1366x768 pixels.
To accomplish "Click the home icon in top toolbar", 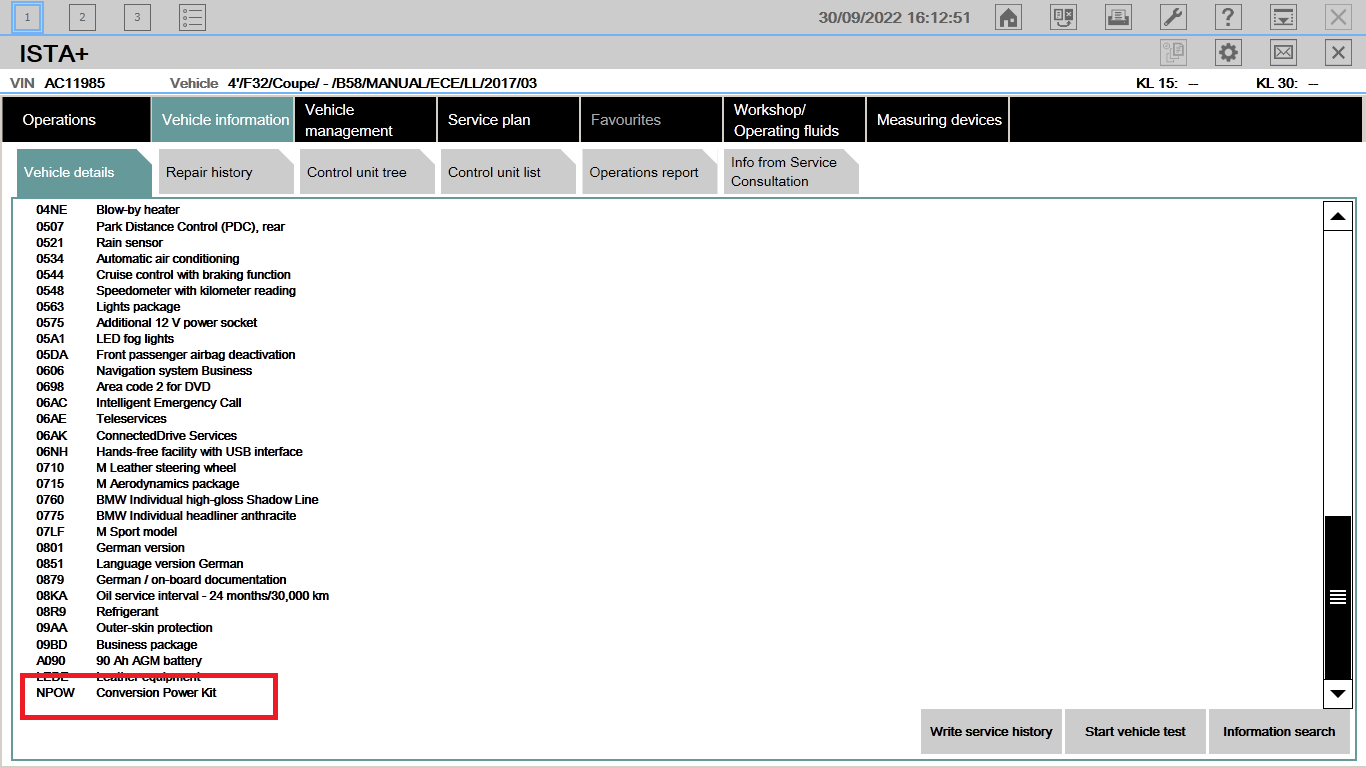I will point(1008,17).
